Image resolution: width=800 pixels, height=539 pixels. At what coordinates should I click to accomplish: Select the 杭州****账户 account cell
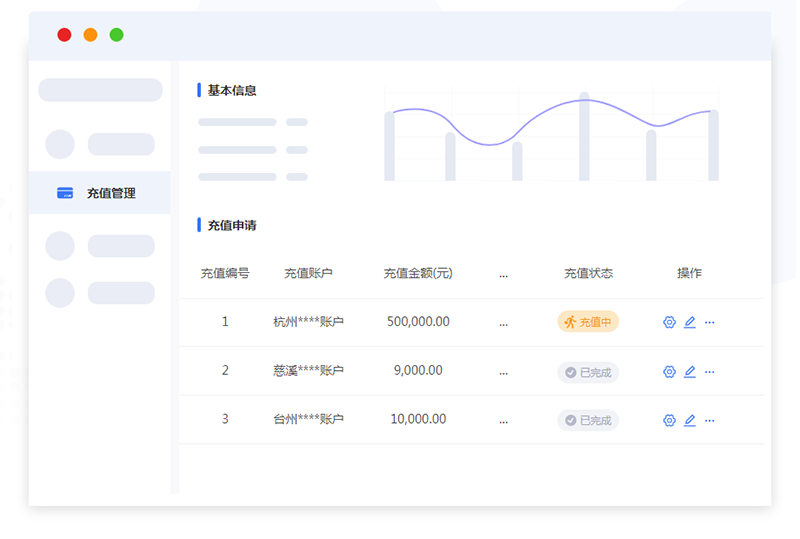point(308,322)
